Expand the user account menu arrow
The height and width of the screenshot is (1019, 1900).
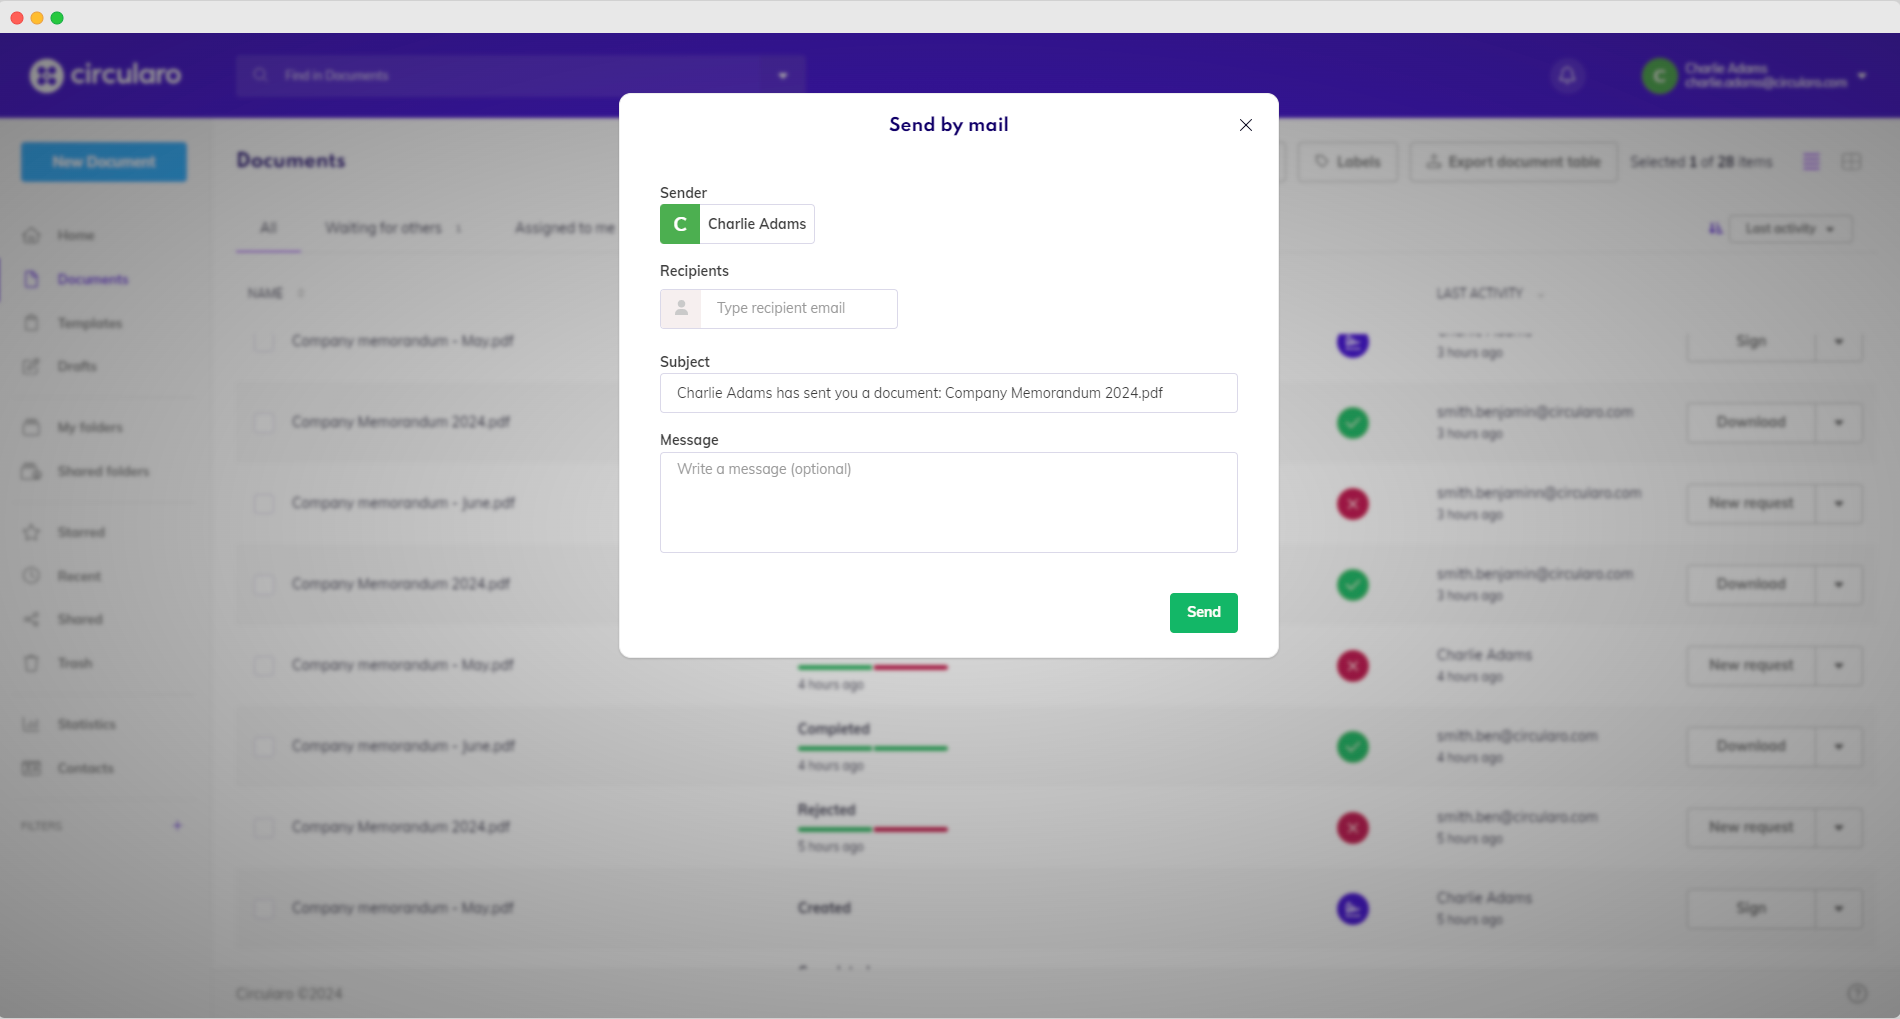point(1862,75)
